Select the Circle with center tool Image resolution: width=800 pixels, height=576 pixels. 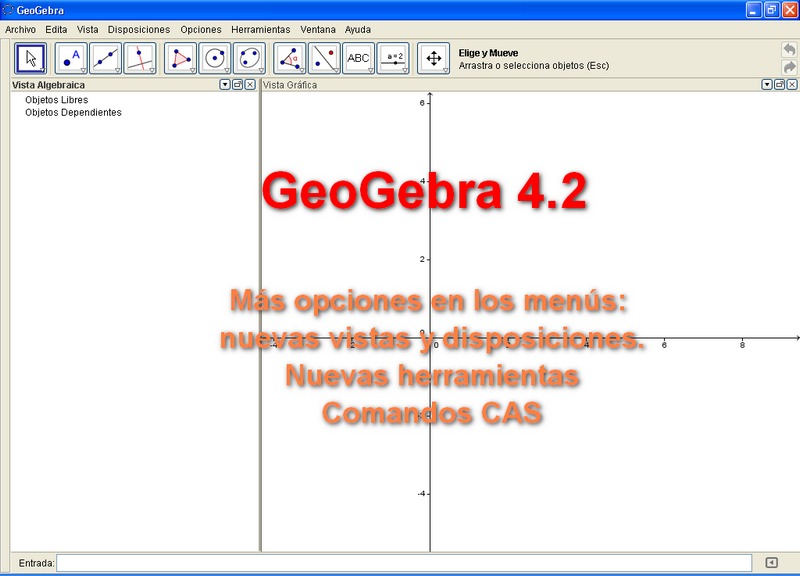214,58
